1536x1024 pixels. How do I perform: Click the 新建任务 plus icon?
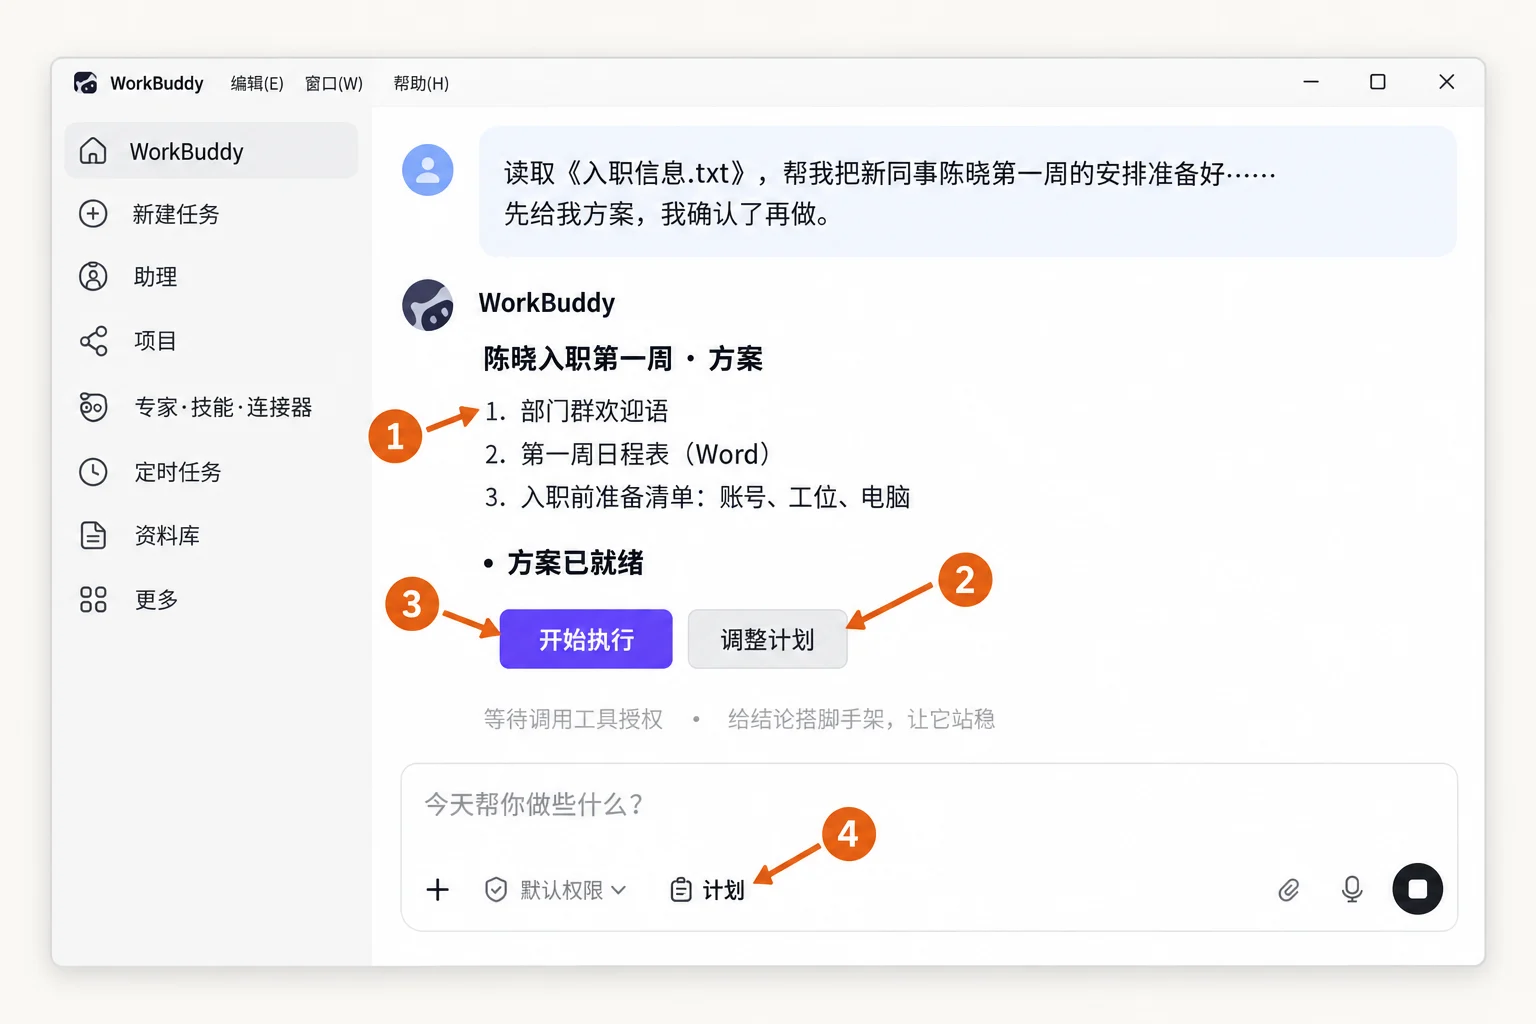(93, 214)
